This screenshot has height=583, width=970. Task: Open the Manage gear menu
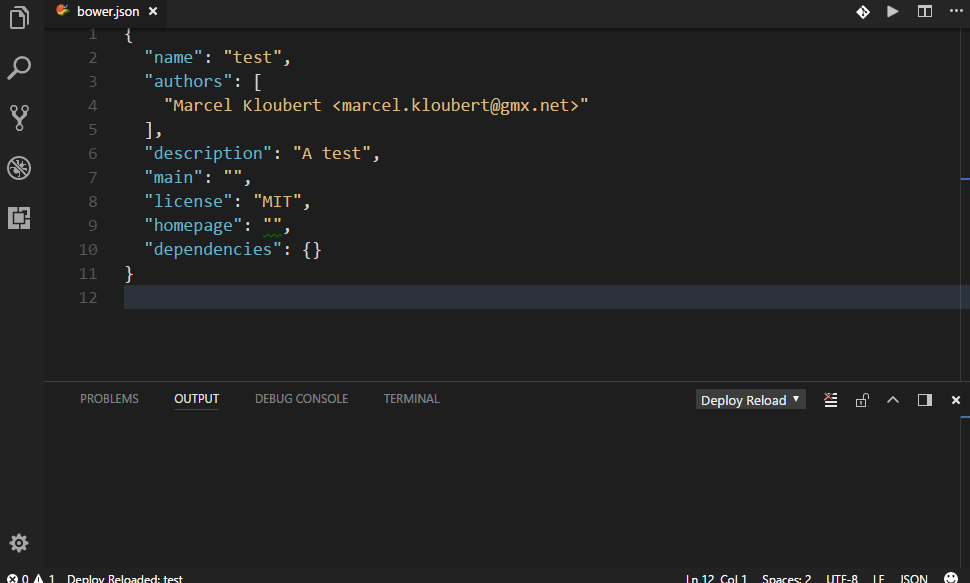(x=19, y=543)
